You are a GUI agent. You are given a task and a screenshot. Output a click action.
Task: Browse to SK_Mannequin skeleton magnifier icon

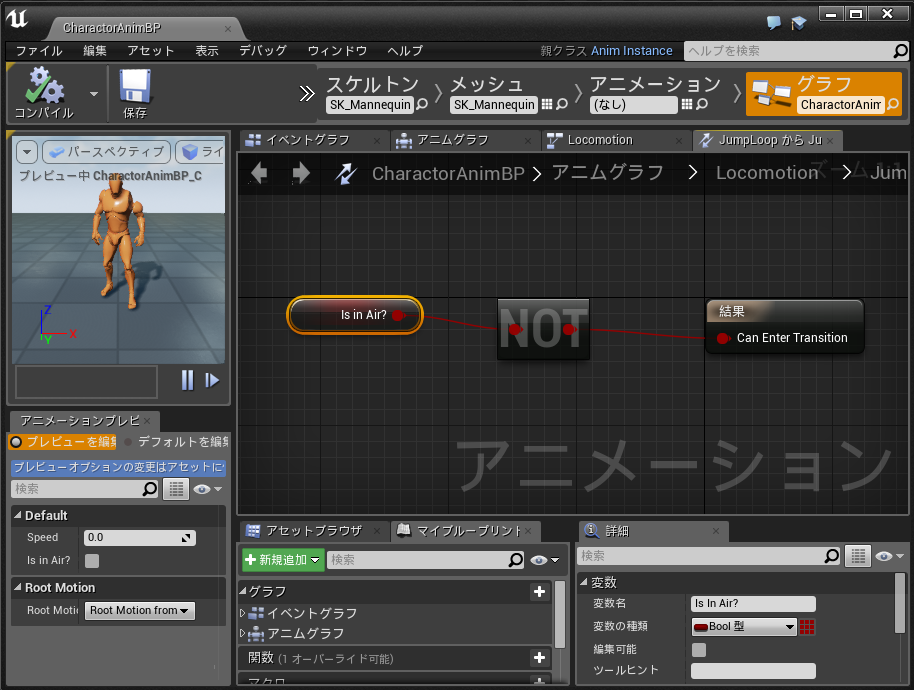point(422,104)
